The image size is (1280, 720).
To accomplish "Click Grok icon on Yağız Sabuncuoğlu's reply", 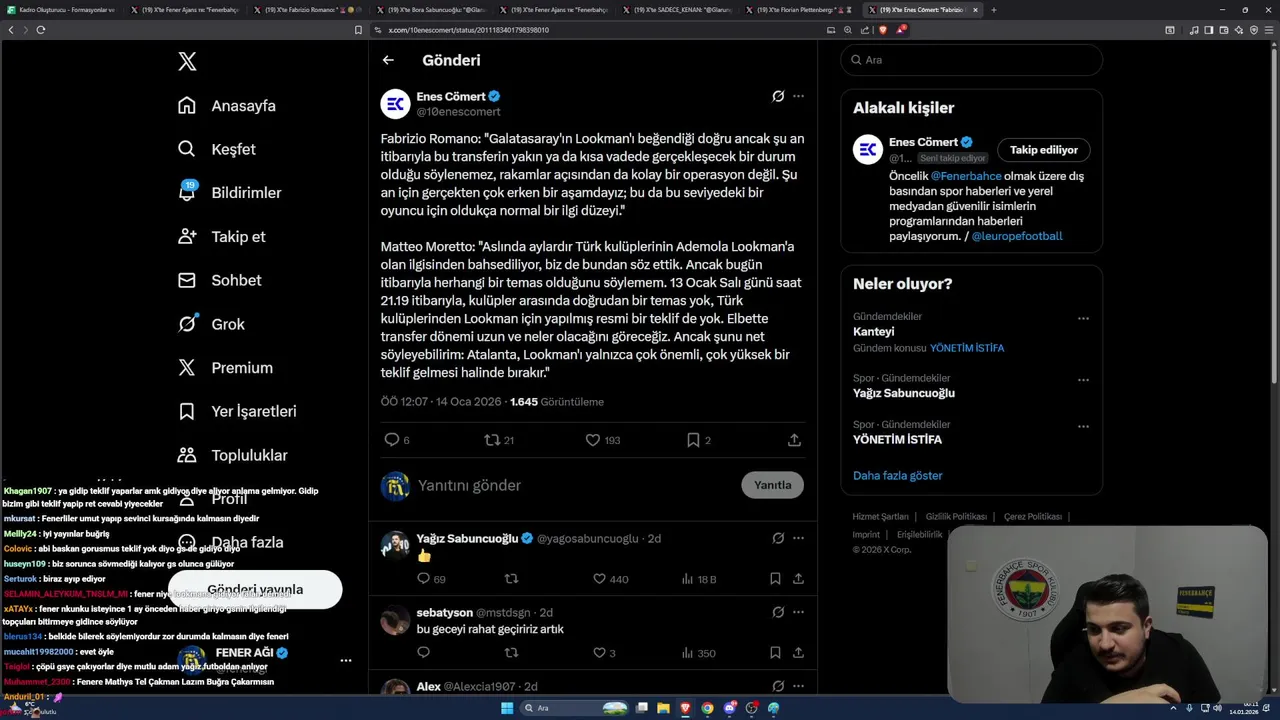I will pyautogui.click(x=778, y=538).
